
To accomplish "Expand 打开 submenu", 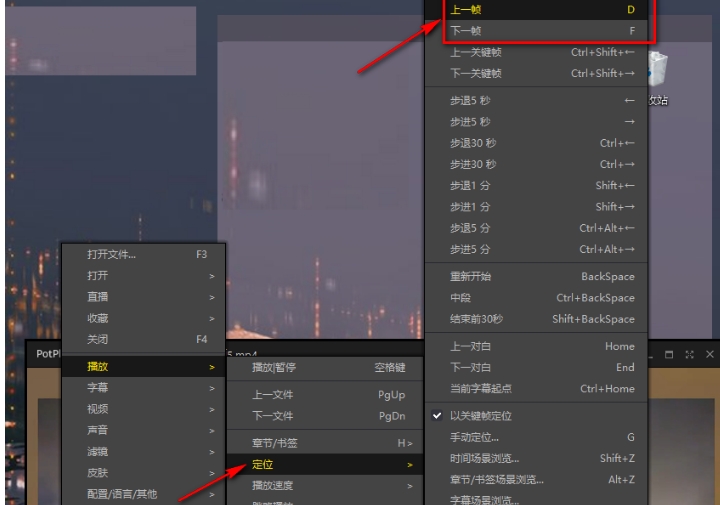I will [144, 275].
